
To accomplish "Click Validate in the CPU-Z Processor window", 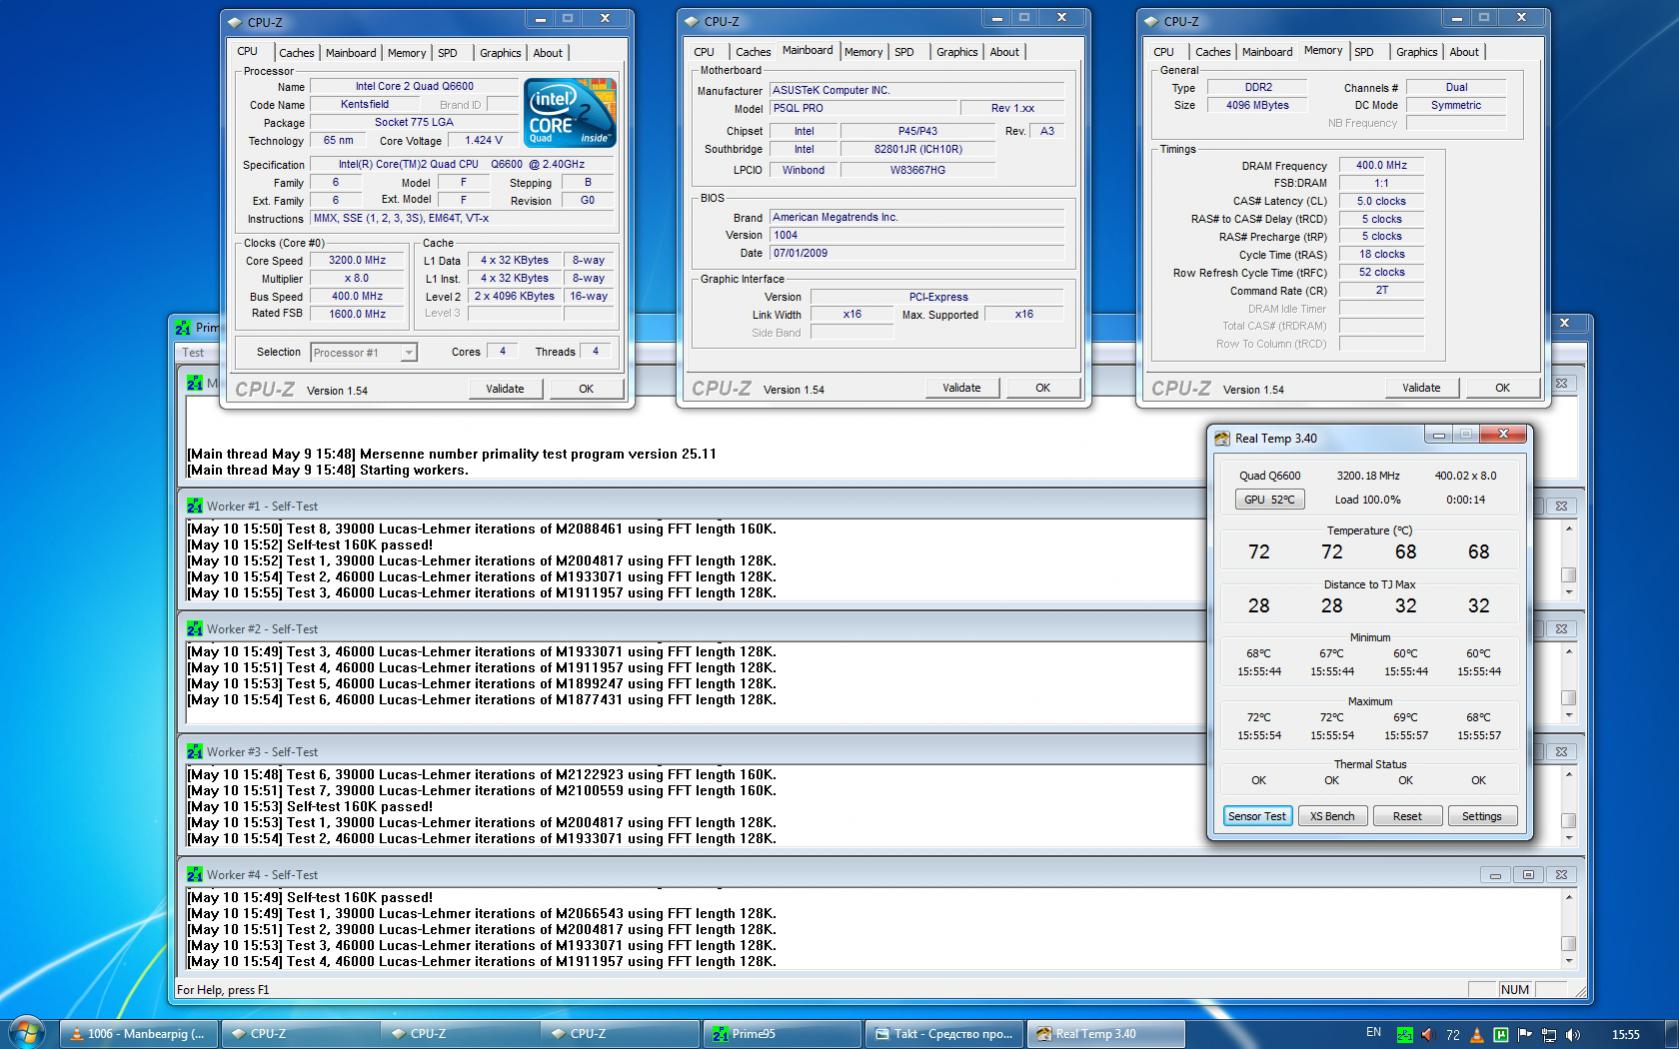I will [505, 389].
